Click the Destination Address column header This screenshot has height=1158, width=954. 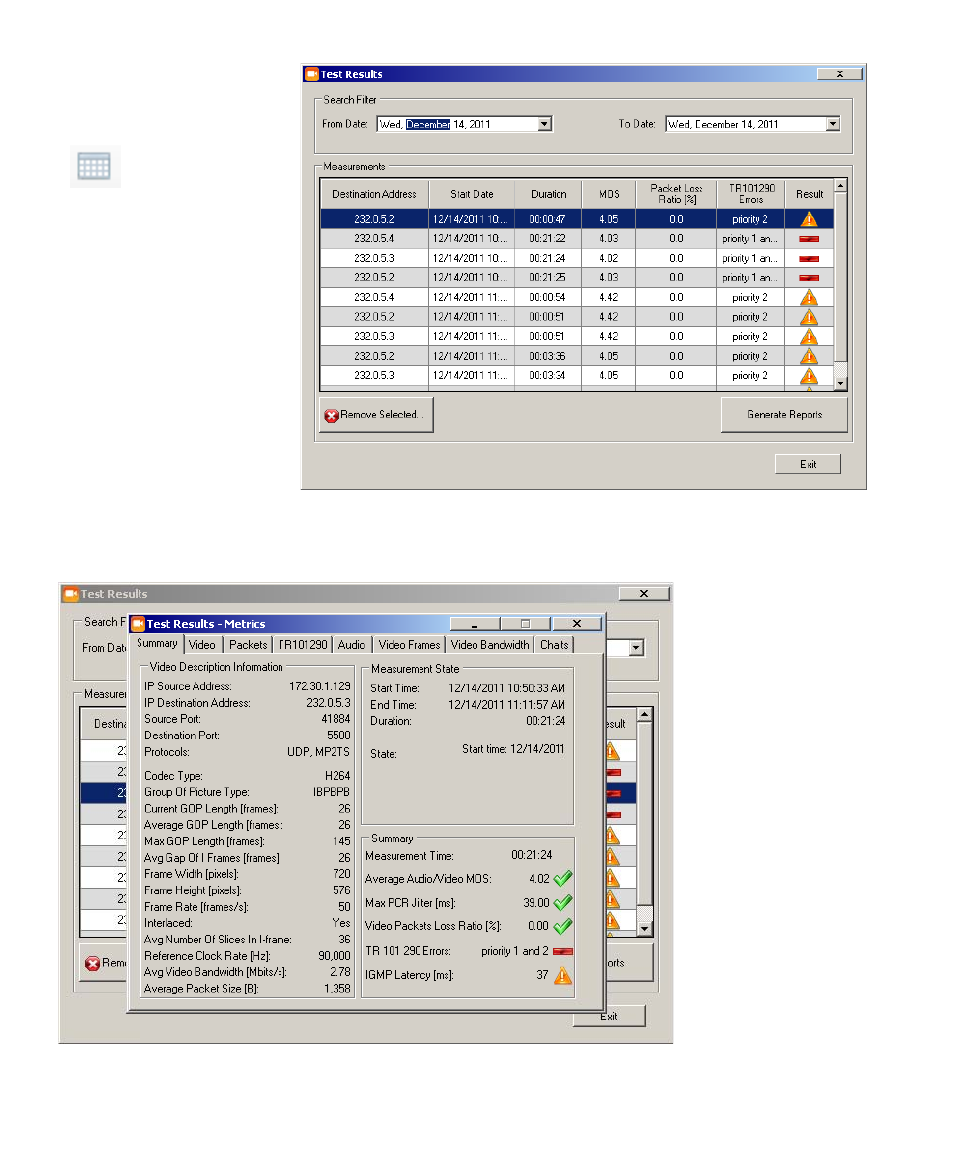tap(374, 194)
